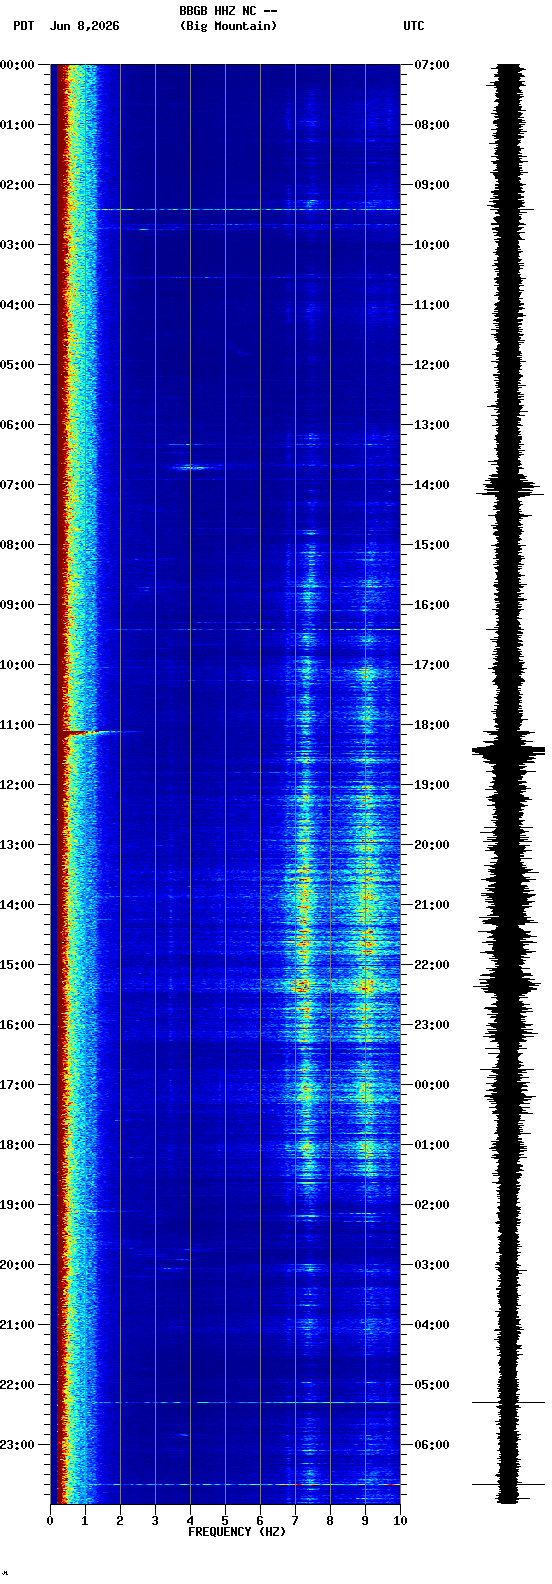This screenshot has width=552, height=1584.
Task: Click the frequency axis tick '7'
Action: click(295, 1521)
